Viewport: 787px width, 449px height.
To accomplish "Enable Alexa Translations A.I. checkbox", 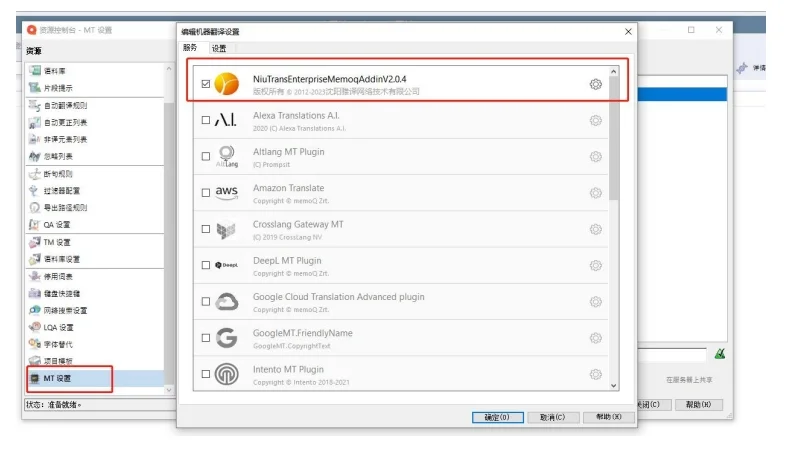I will coord(206,120).
